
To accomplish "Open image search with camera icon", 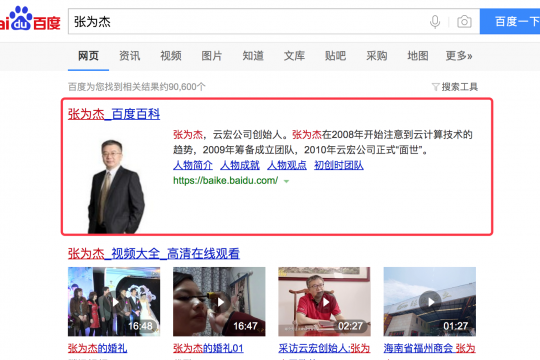I will tap(464, 22).
